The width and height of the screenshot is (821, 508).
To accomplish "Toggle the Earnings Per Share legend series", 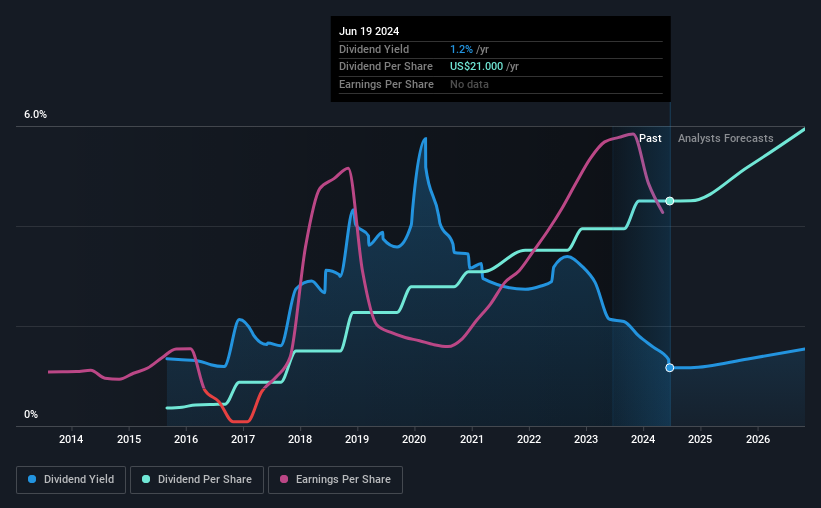I will coord(336,480).
